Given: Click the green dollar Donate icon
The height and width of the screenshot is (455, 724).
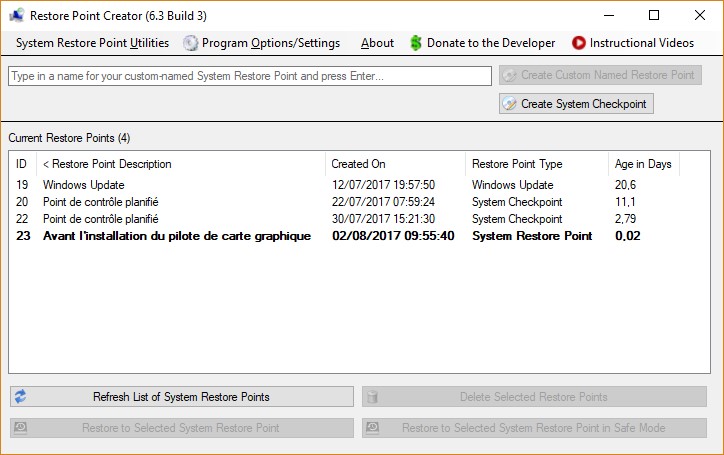Looking at the screenshot, I should tap(416, 43).
